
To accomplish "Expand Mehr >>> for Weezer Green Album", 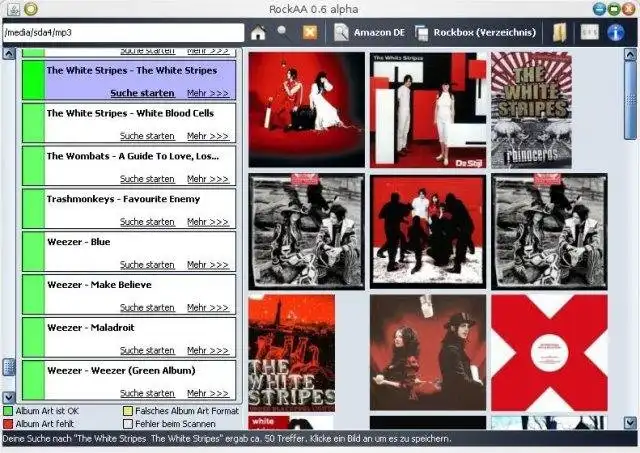I will point(208,393).
